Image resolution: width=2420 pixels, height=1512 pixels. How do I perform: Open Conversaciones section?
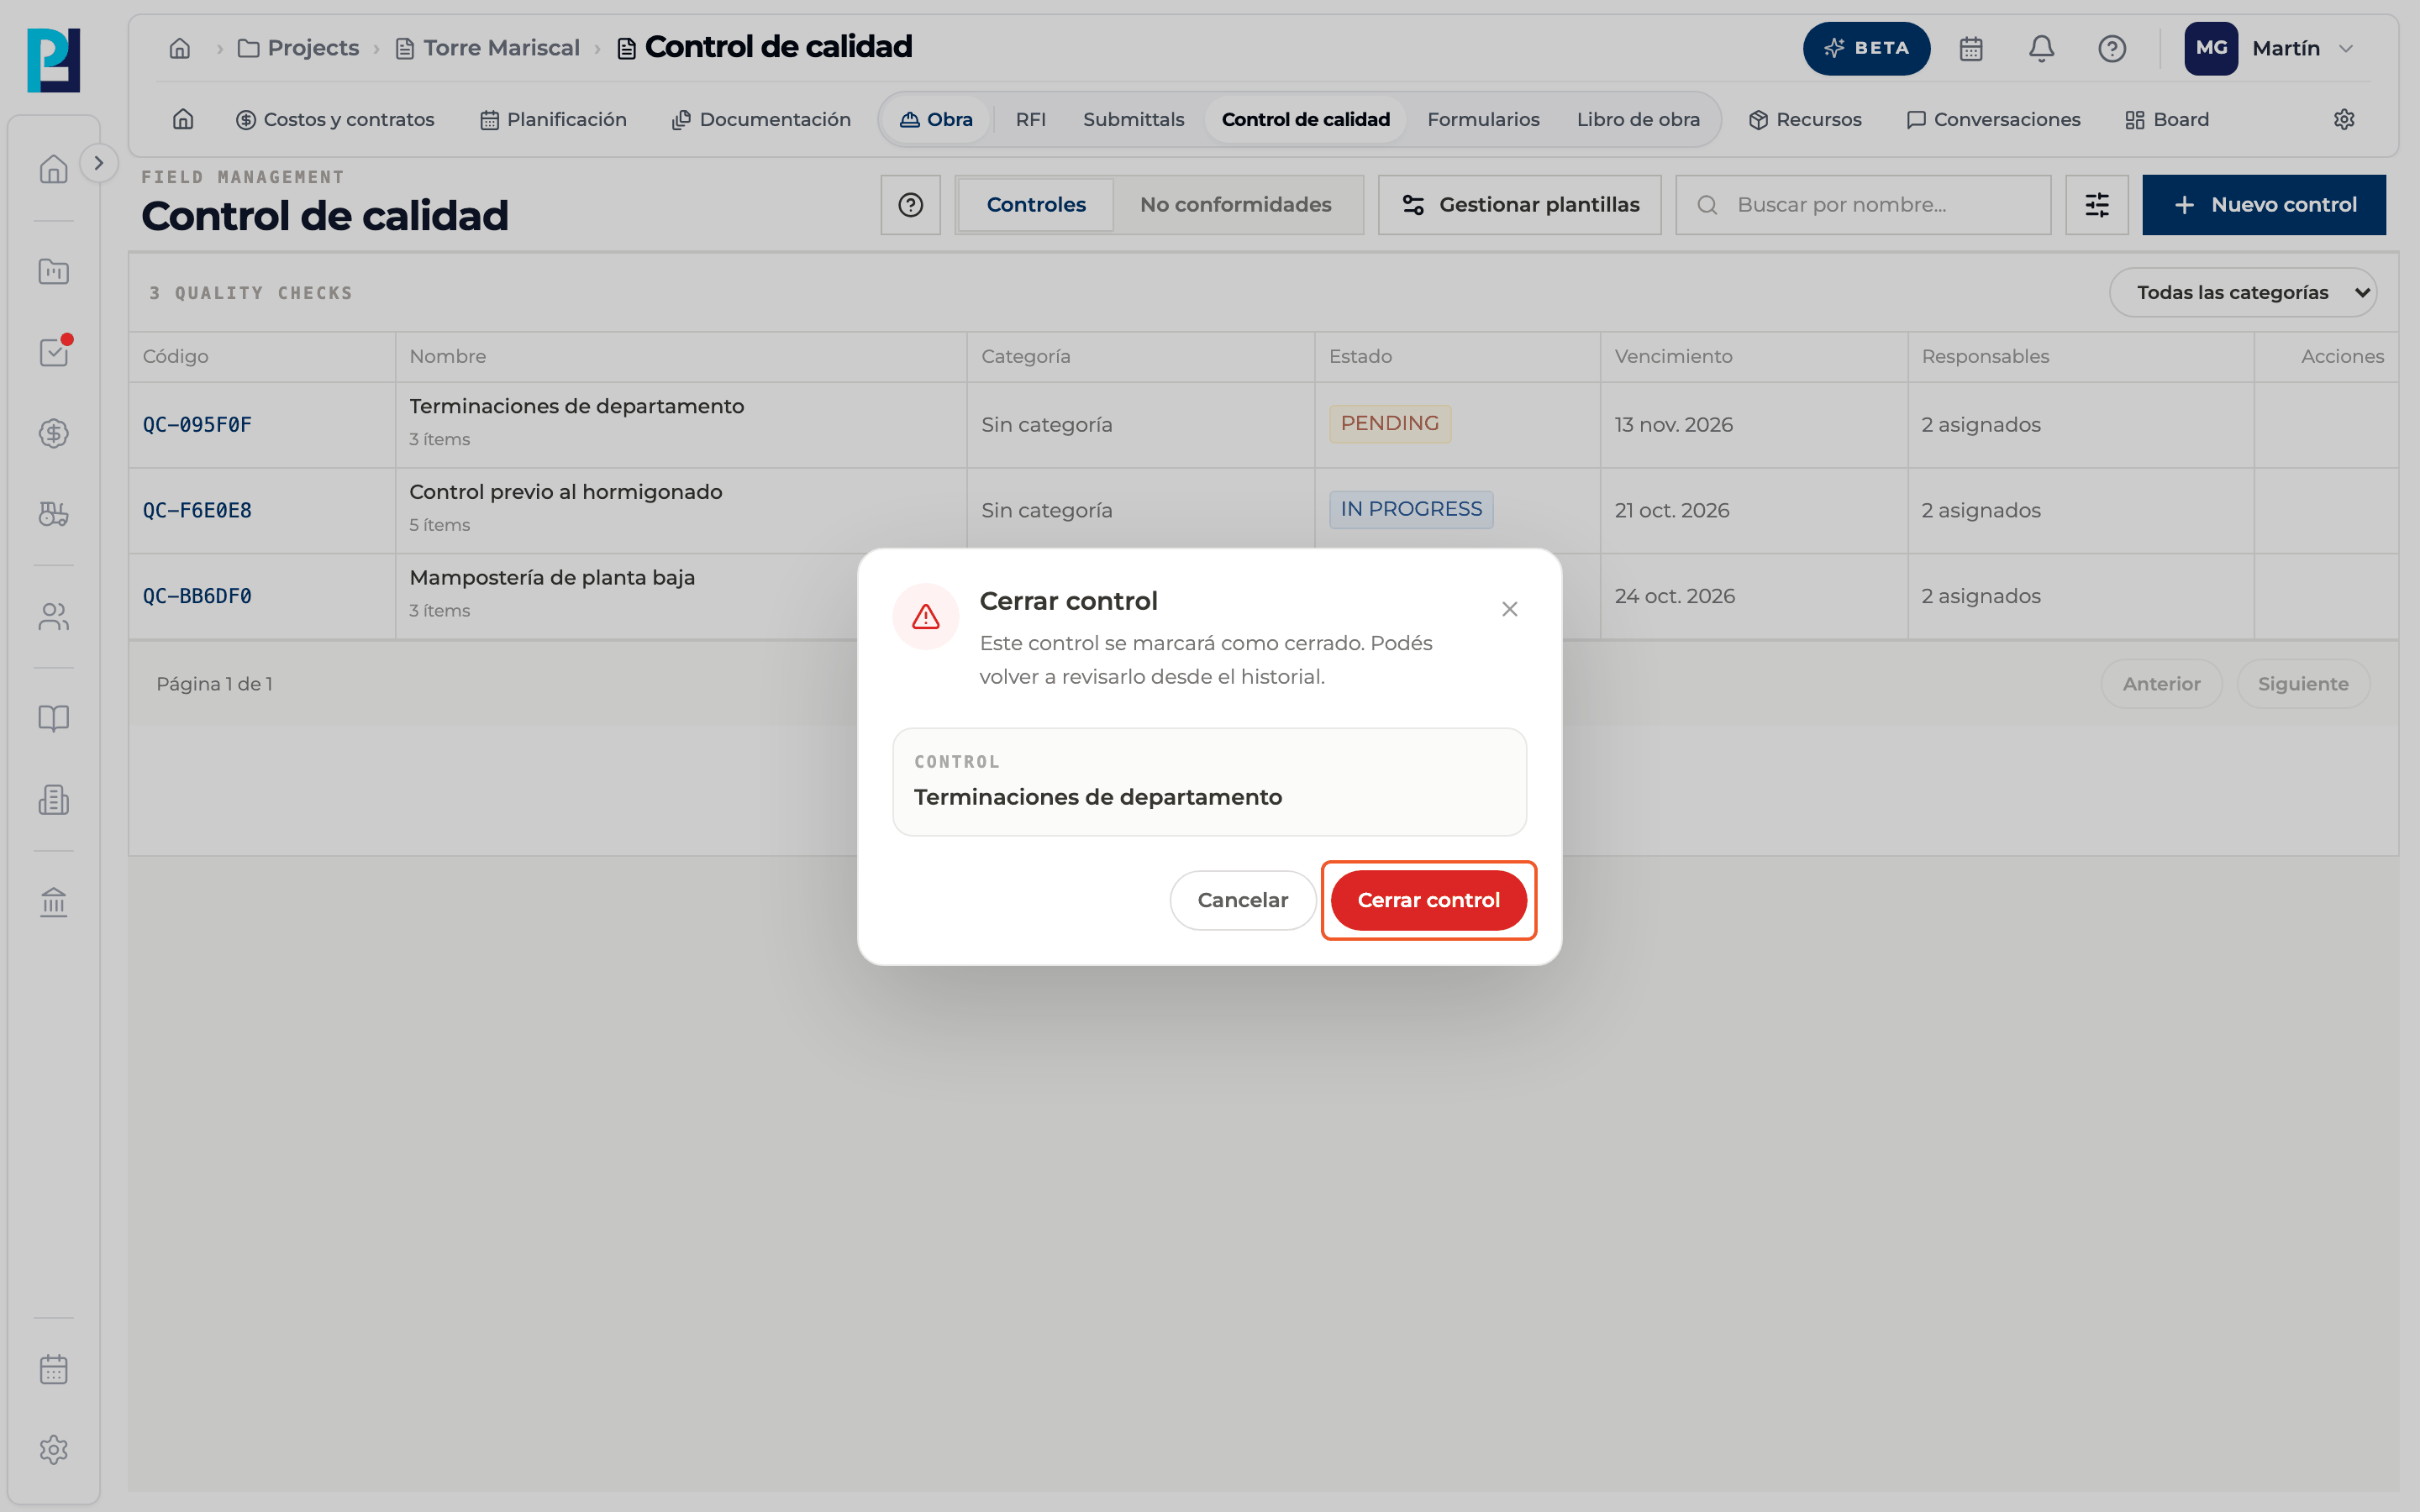pyautogui.click(x=1993, y=119)
